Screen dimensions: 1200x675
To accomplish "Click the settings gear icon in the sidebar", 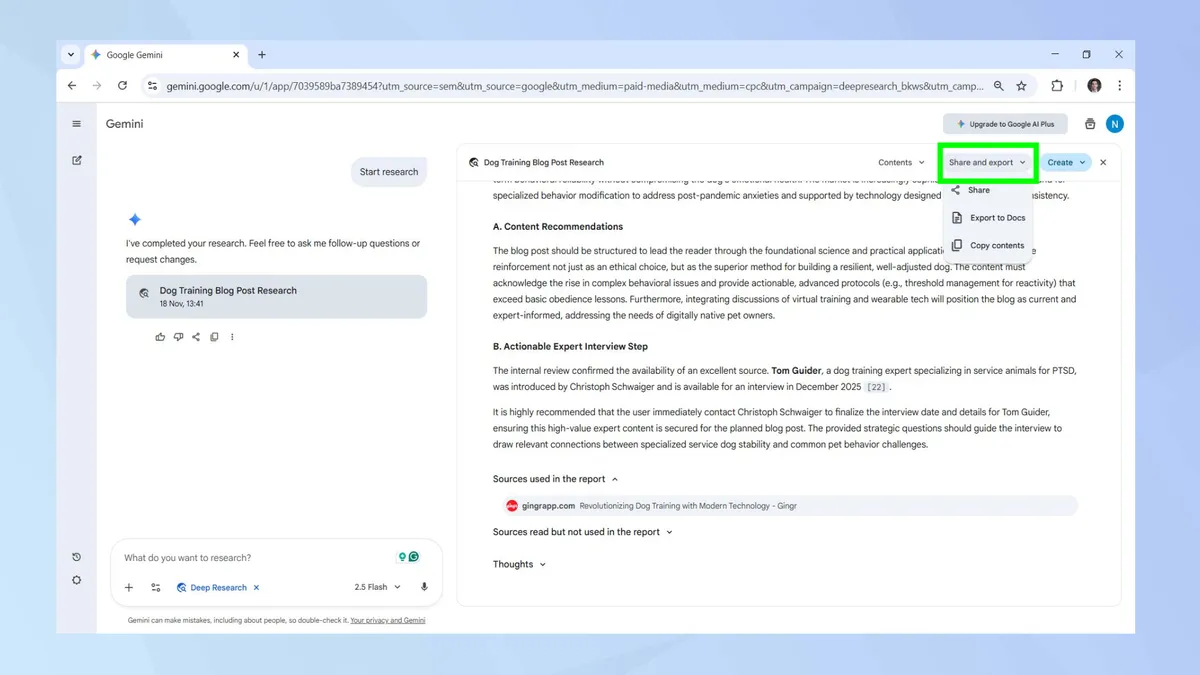I will (76, 580).
